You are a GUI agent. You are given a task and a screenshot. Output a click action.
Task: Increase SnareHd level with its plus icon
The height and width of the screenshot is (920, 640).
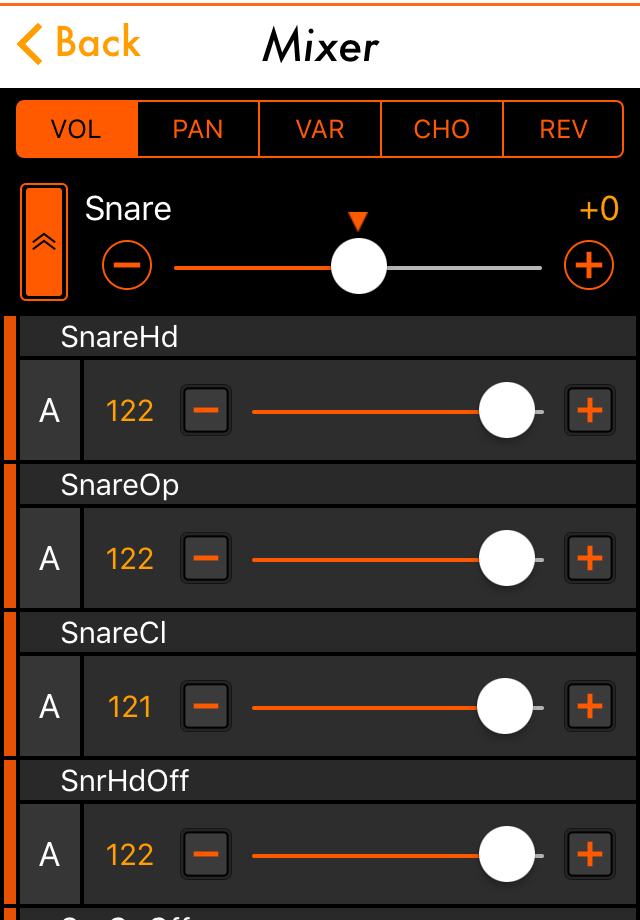pyautogui.click(x=590, y=410)
